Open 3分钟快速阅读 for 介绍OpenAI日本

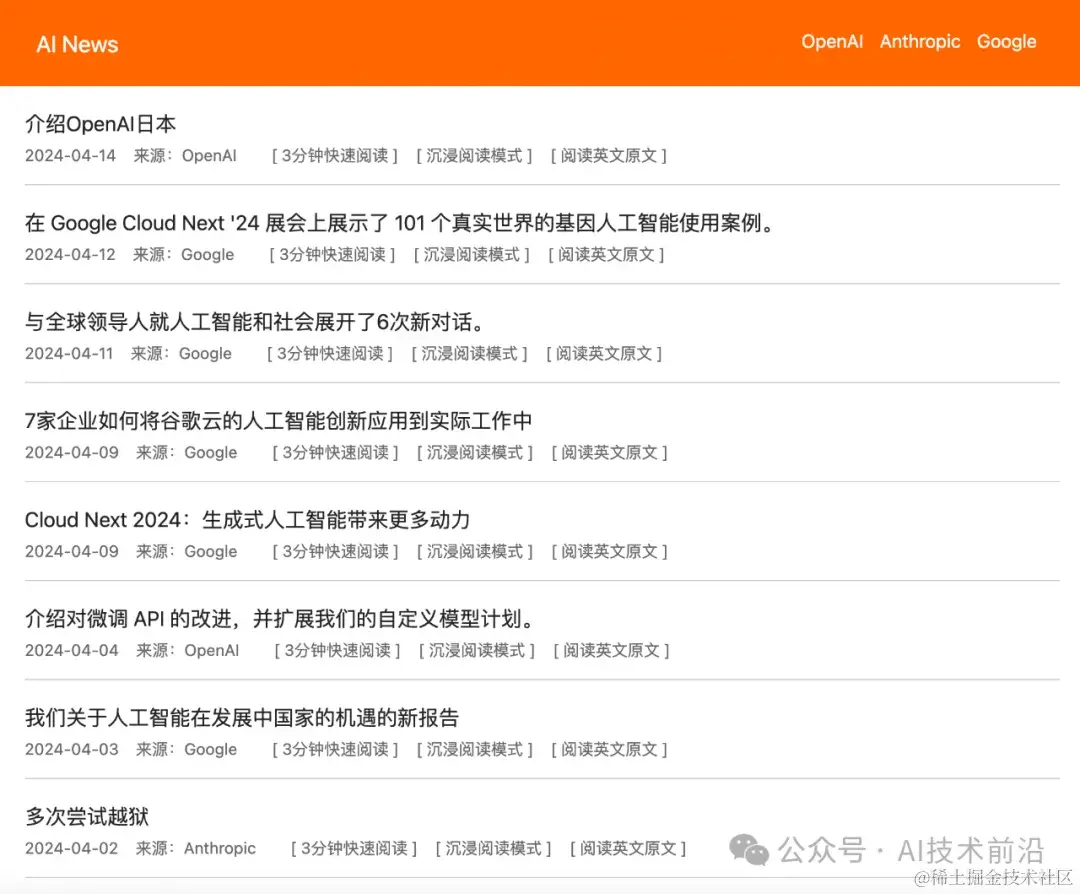[x=335, y=156]
